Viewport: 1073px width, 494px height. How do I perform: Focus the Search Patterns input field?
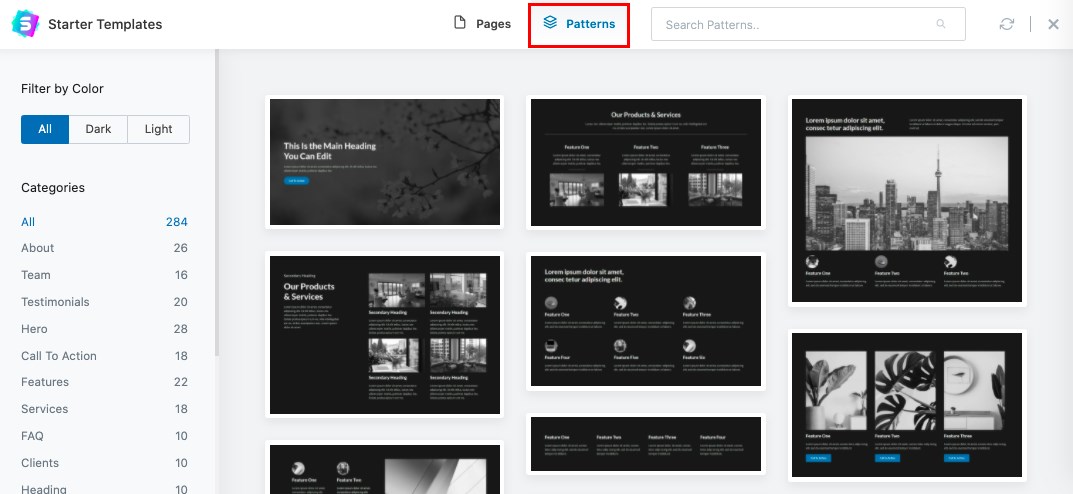point(808,24)
